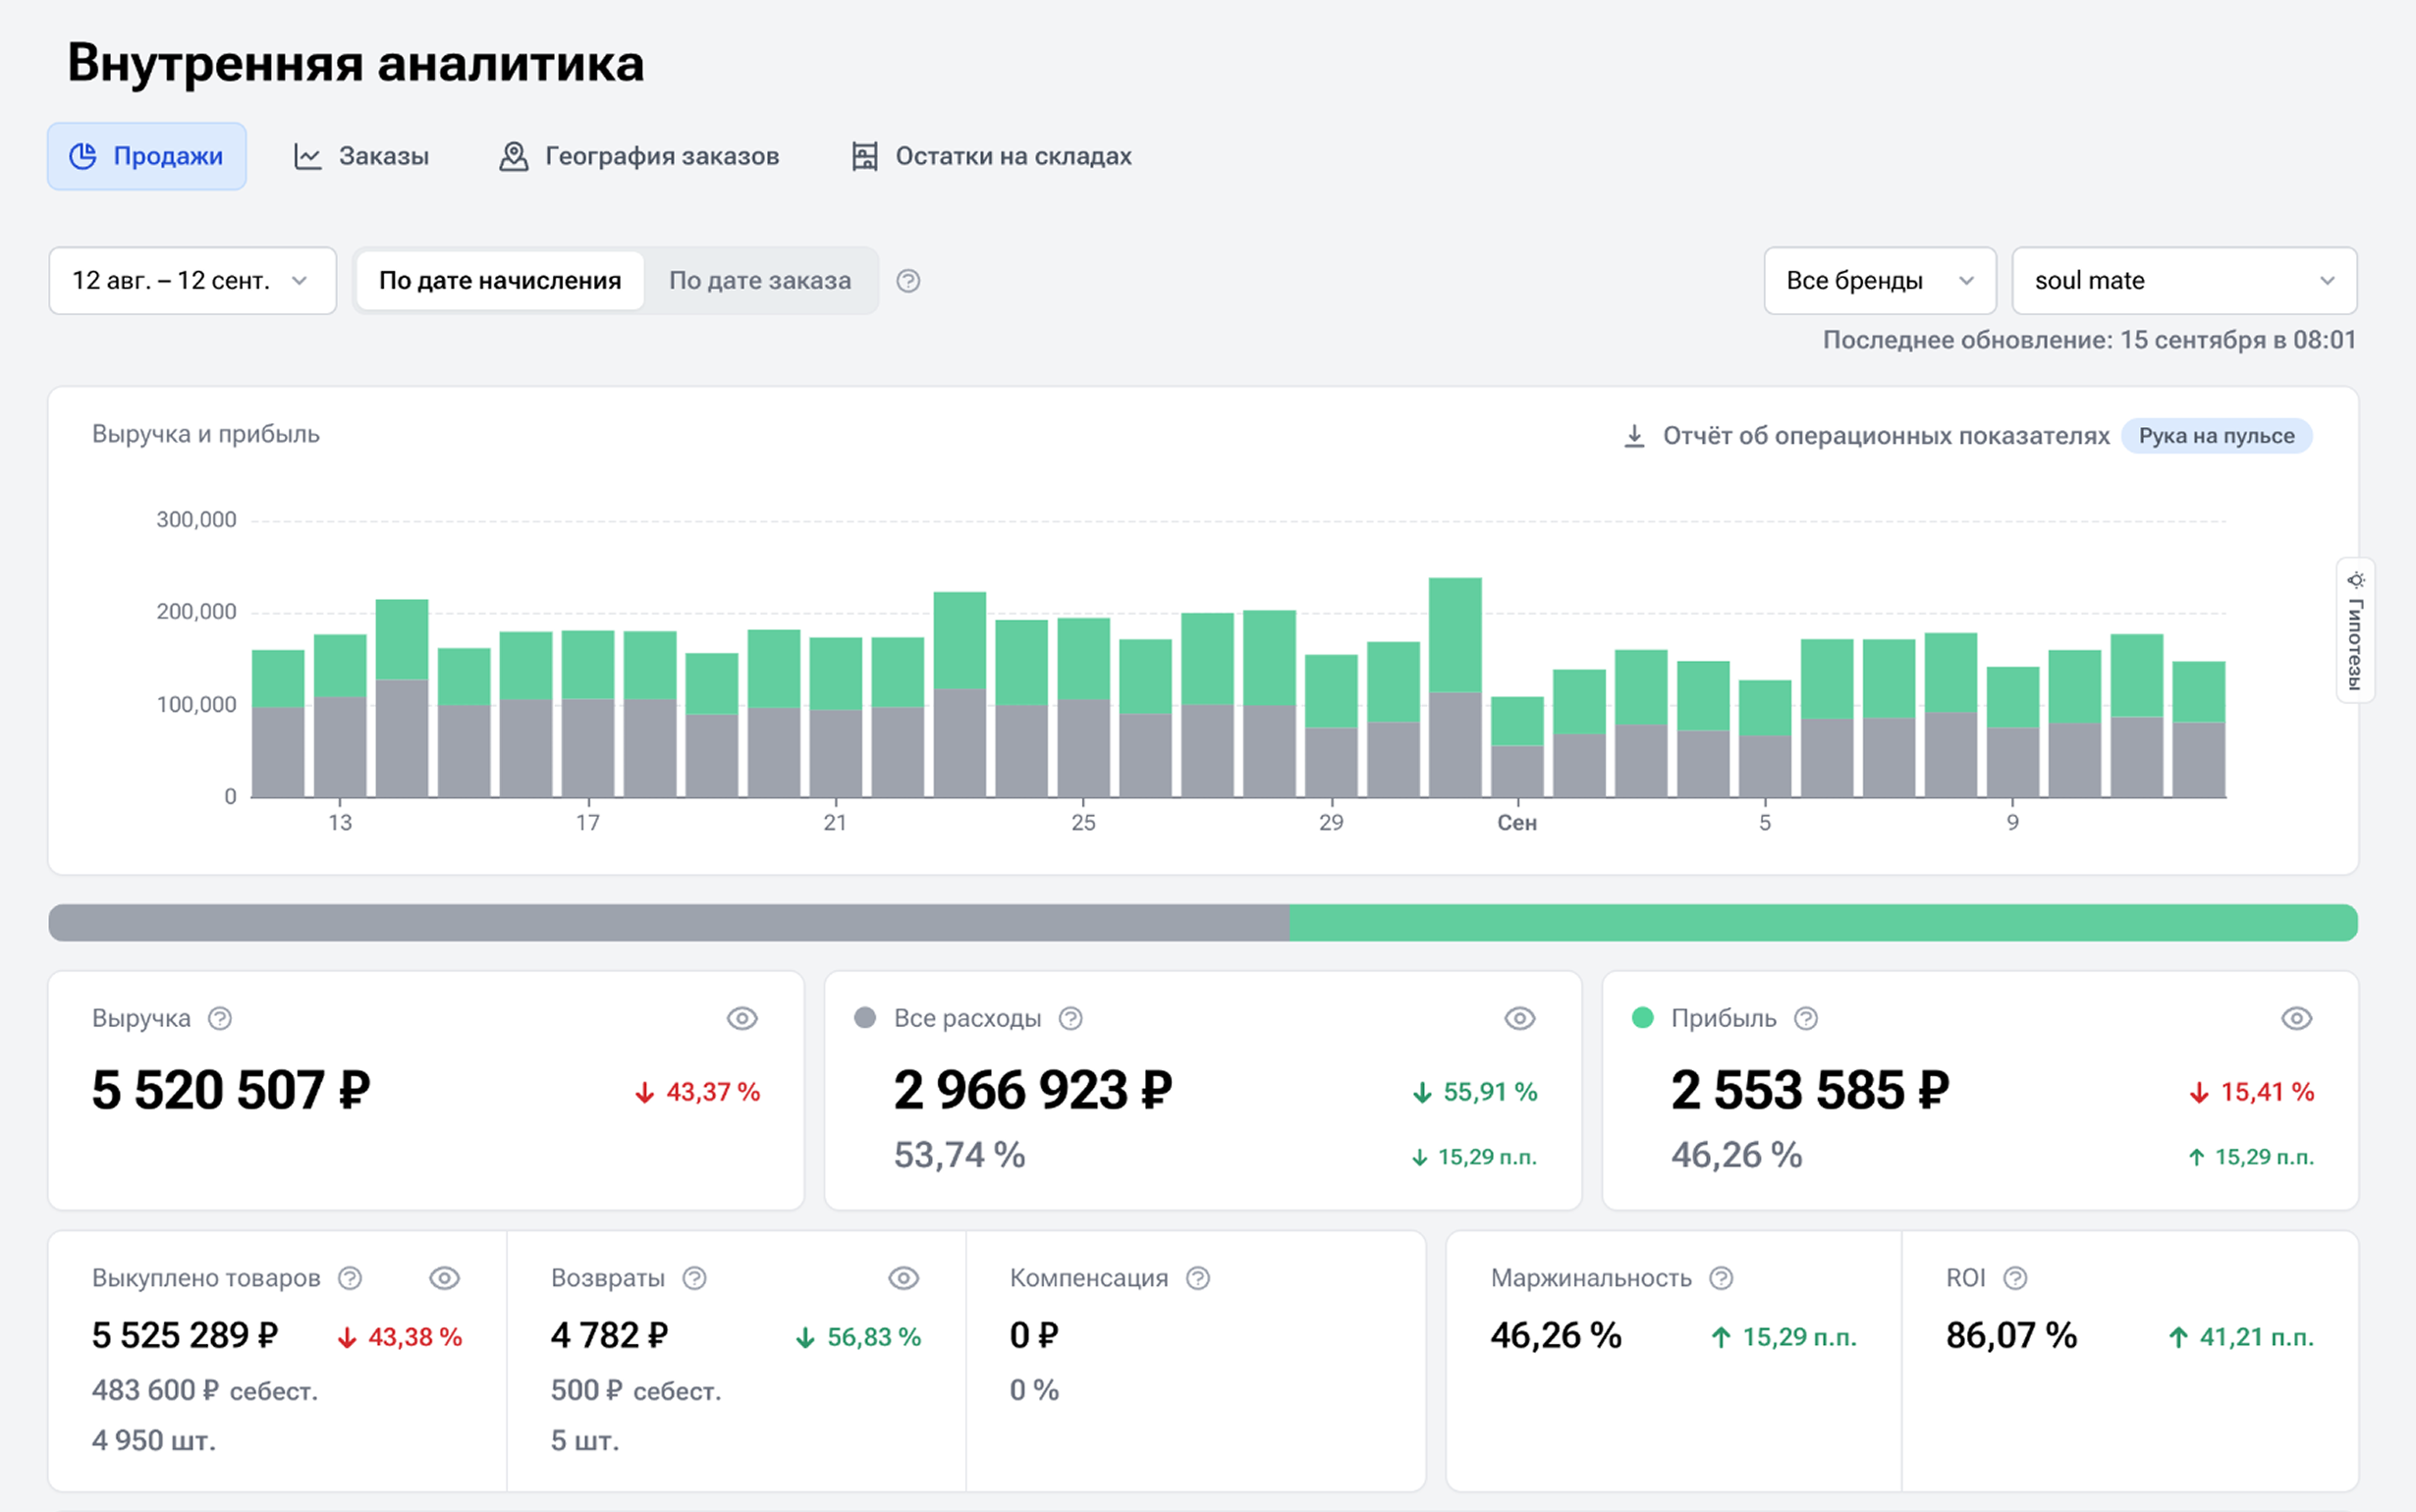Open the География заказов tab
Screen dimensions: 2416x1512
pyautogui.click(x=639, y=156)
